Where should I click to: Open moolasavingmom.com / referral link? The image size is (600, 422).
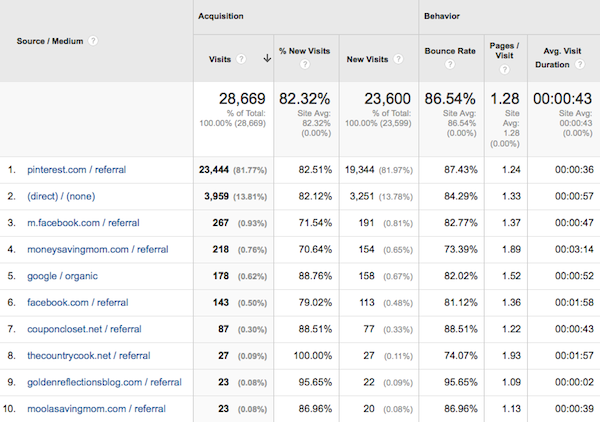(x=96, y=407)
